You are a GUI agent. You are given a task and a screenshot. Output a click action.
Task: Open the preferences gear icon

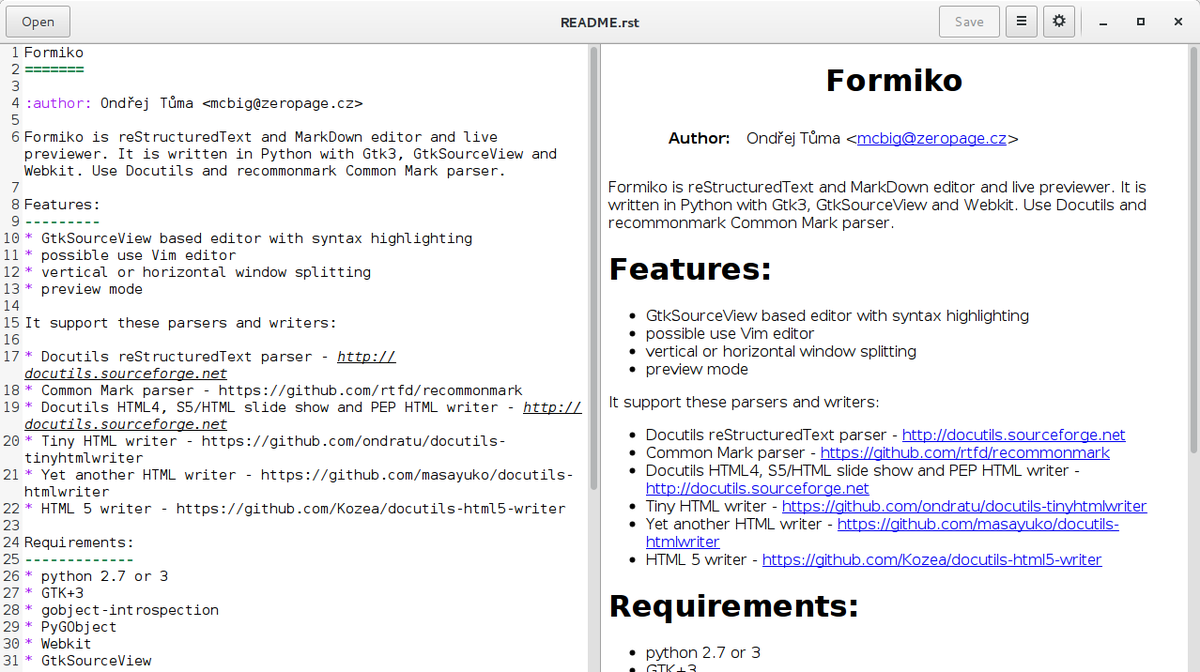[1059, 21]
